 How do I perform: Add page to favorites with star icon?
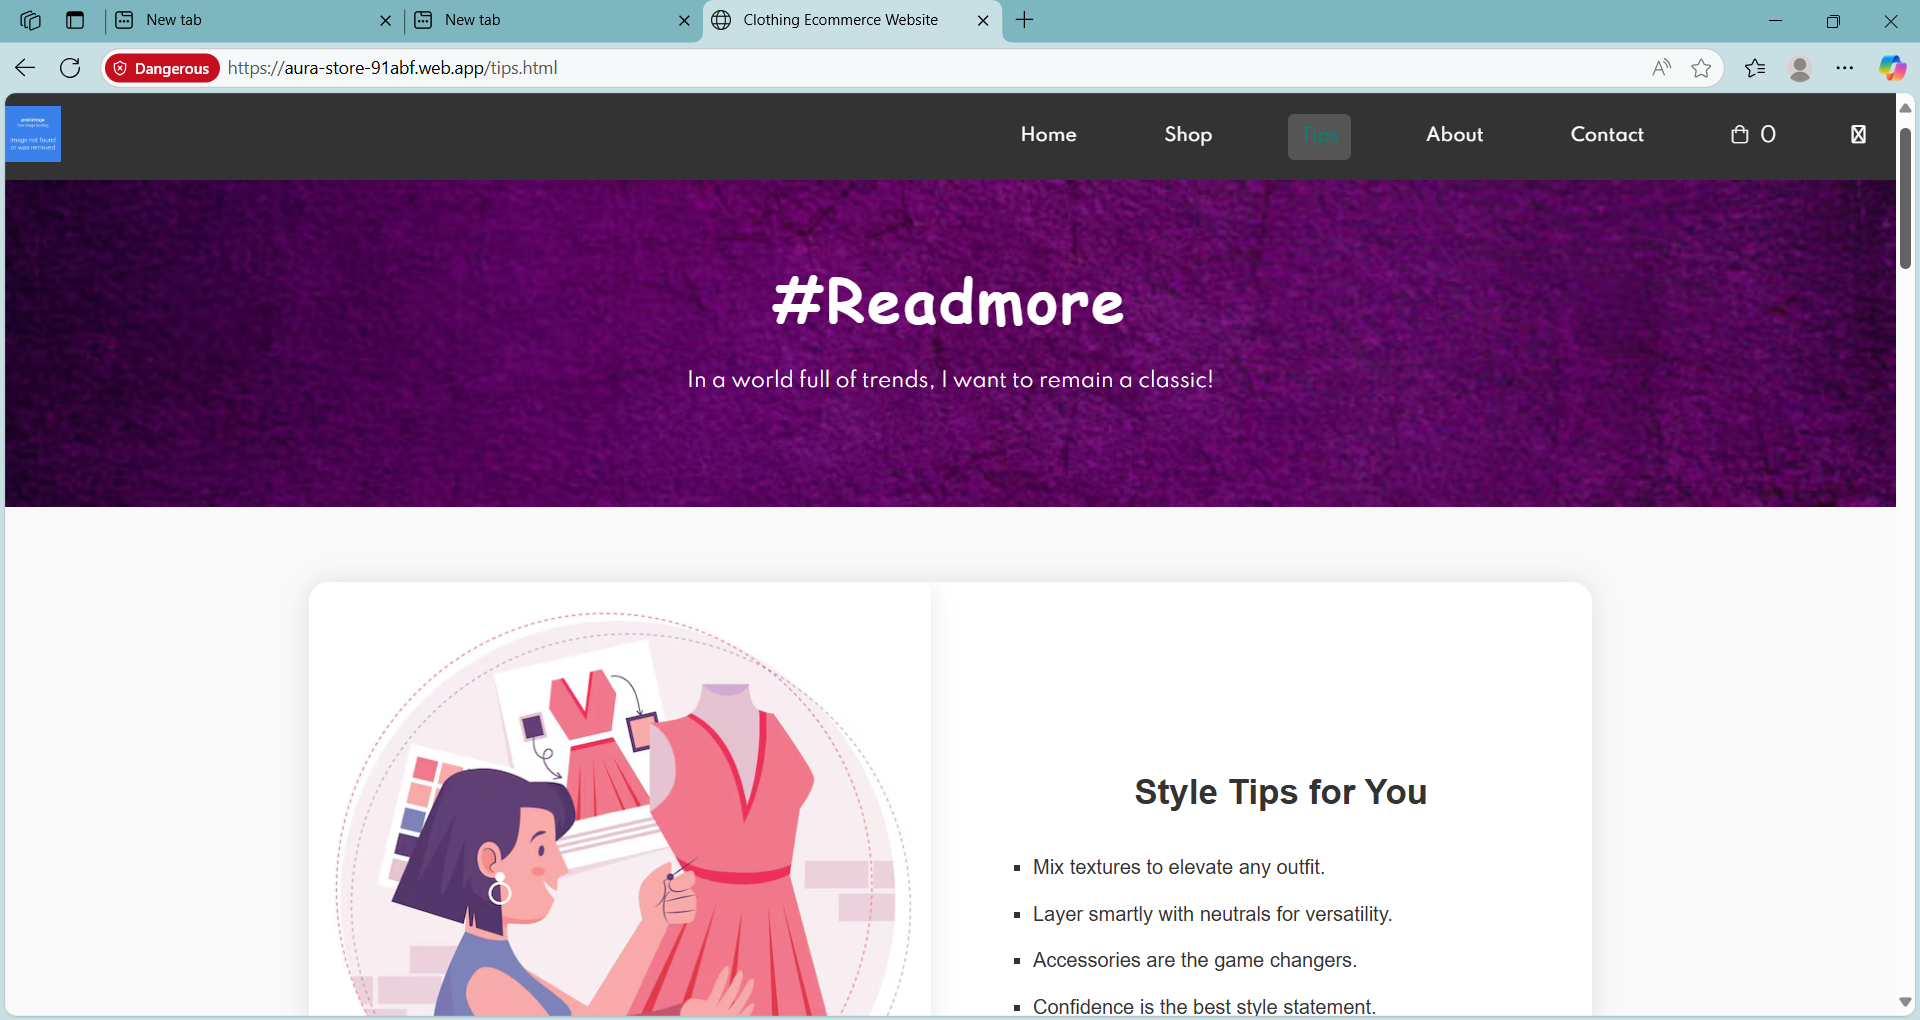[1701, 68]
